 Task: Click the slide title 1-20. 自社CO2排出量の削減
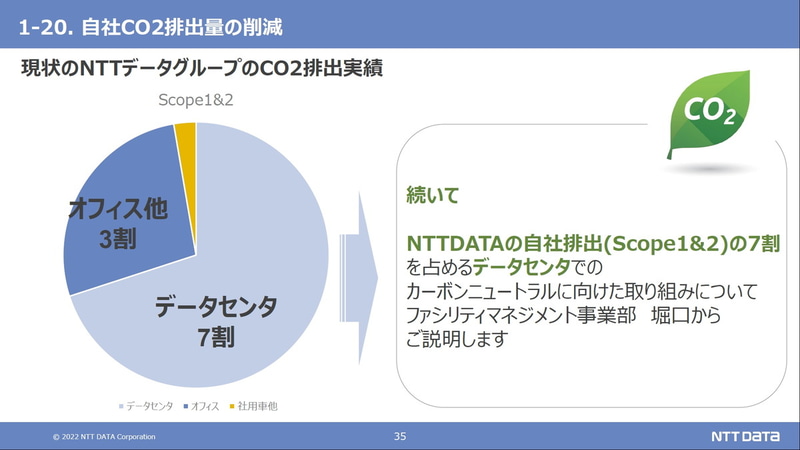[x=151, y=27]
